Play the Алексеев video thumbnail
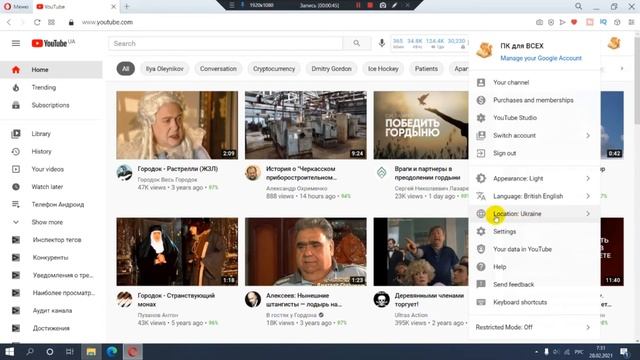640x360 pixels. point(306,251)
